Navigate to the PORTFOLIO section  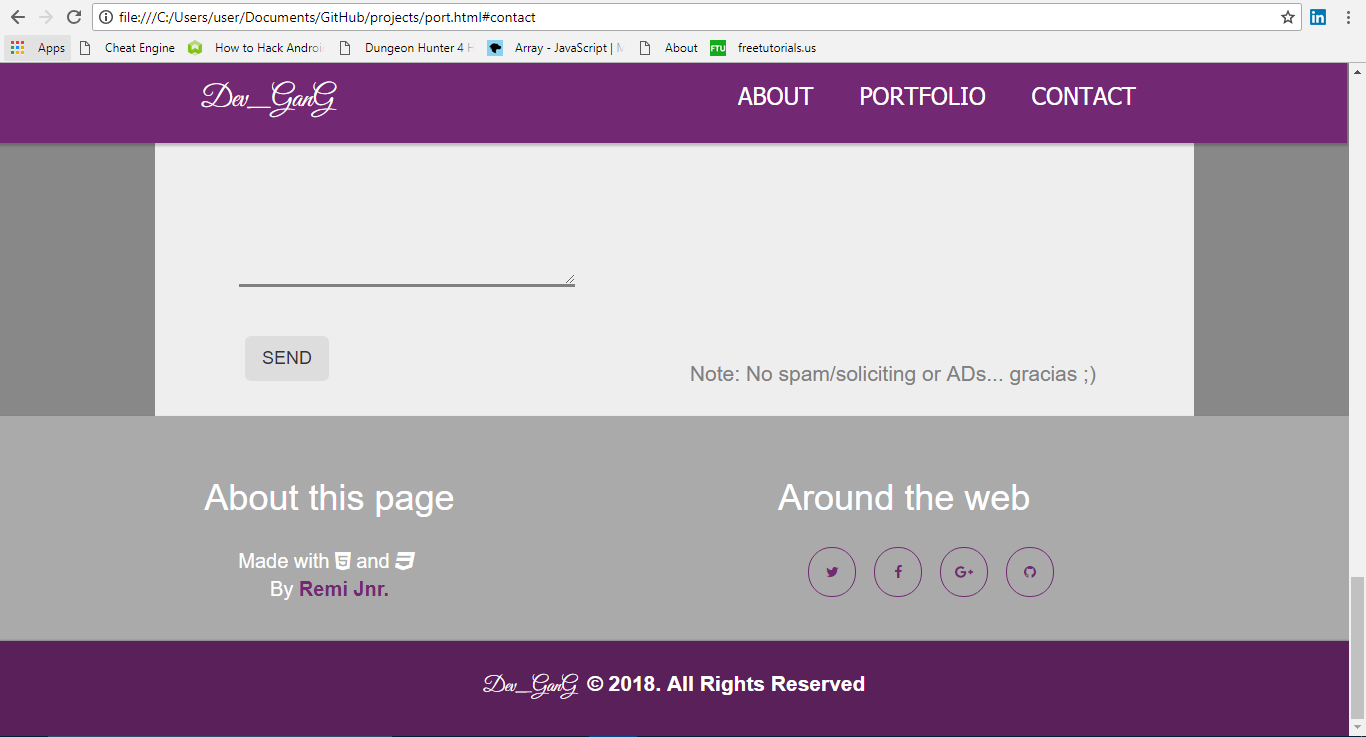click(922, 97)
